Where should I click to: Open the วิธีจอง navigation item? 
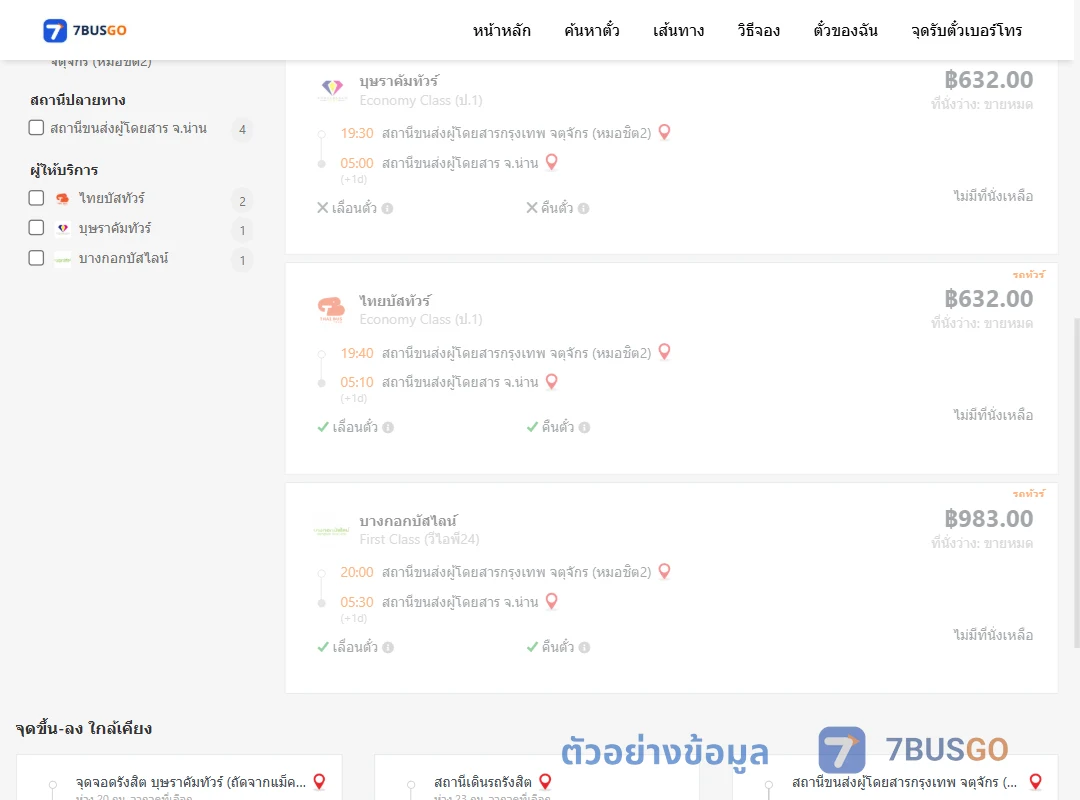(x=758, y=30)
